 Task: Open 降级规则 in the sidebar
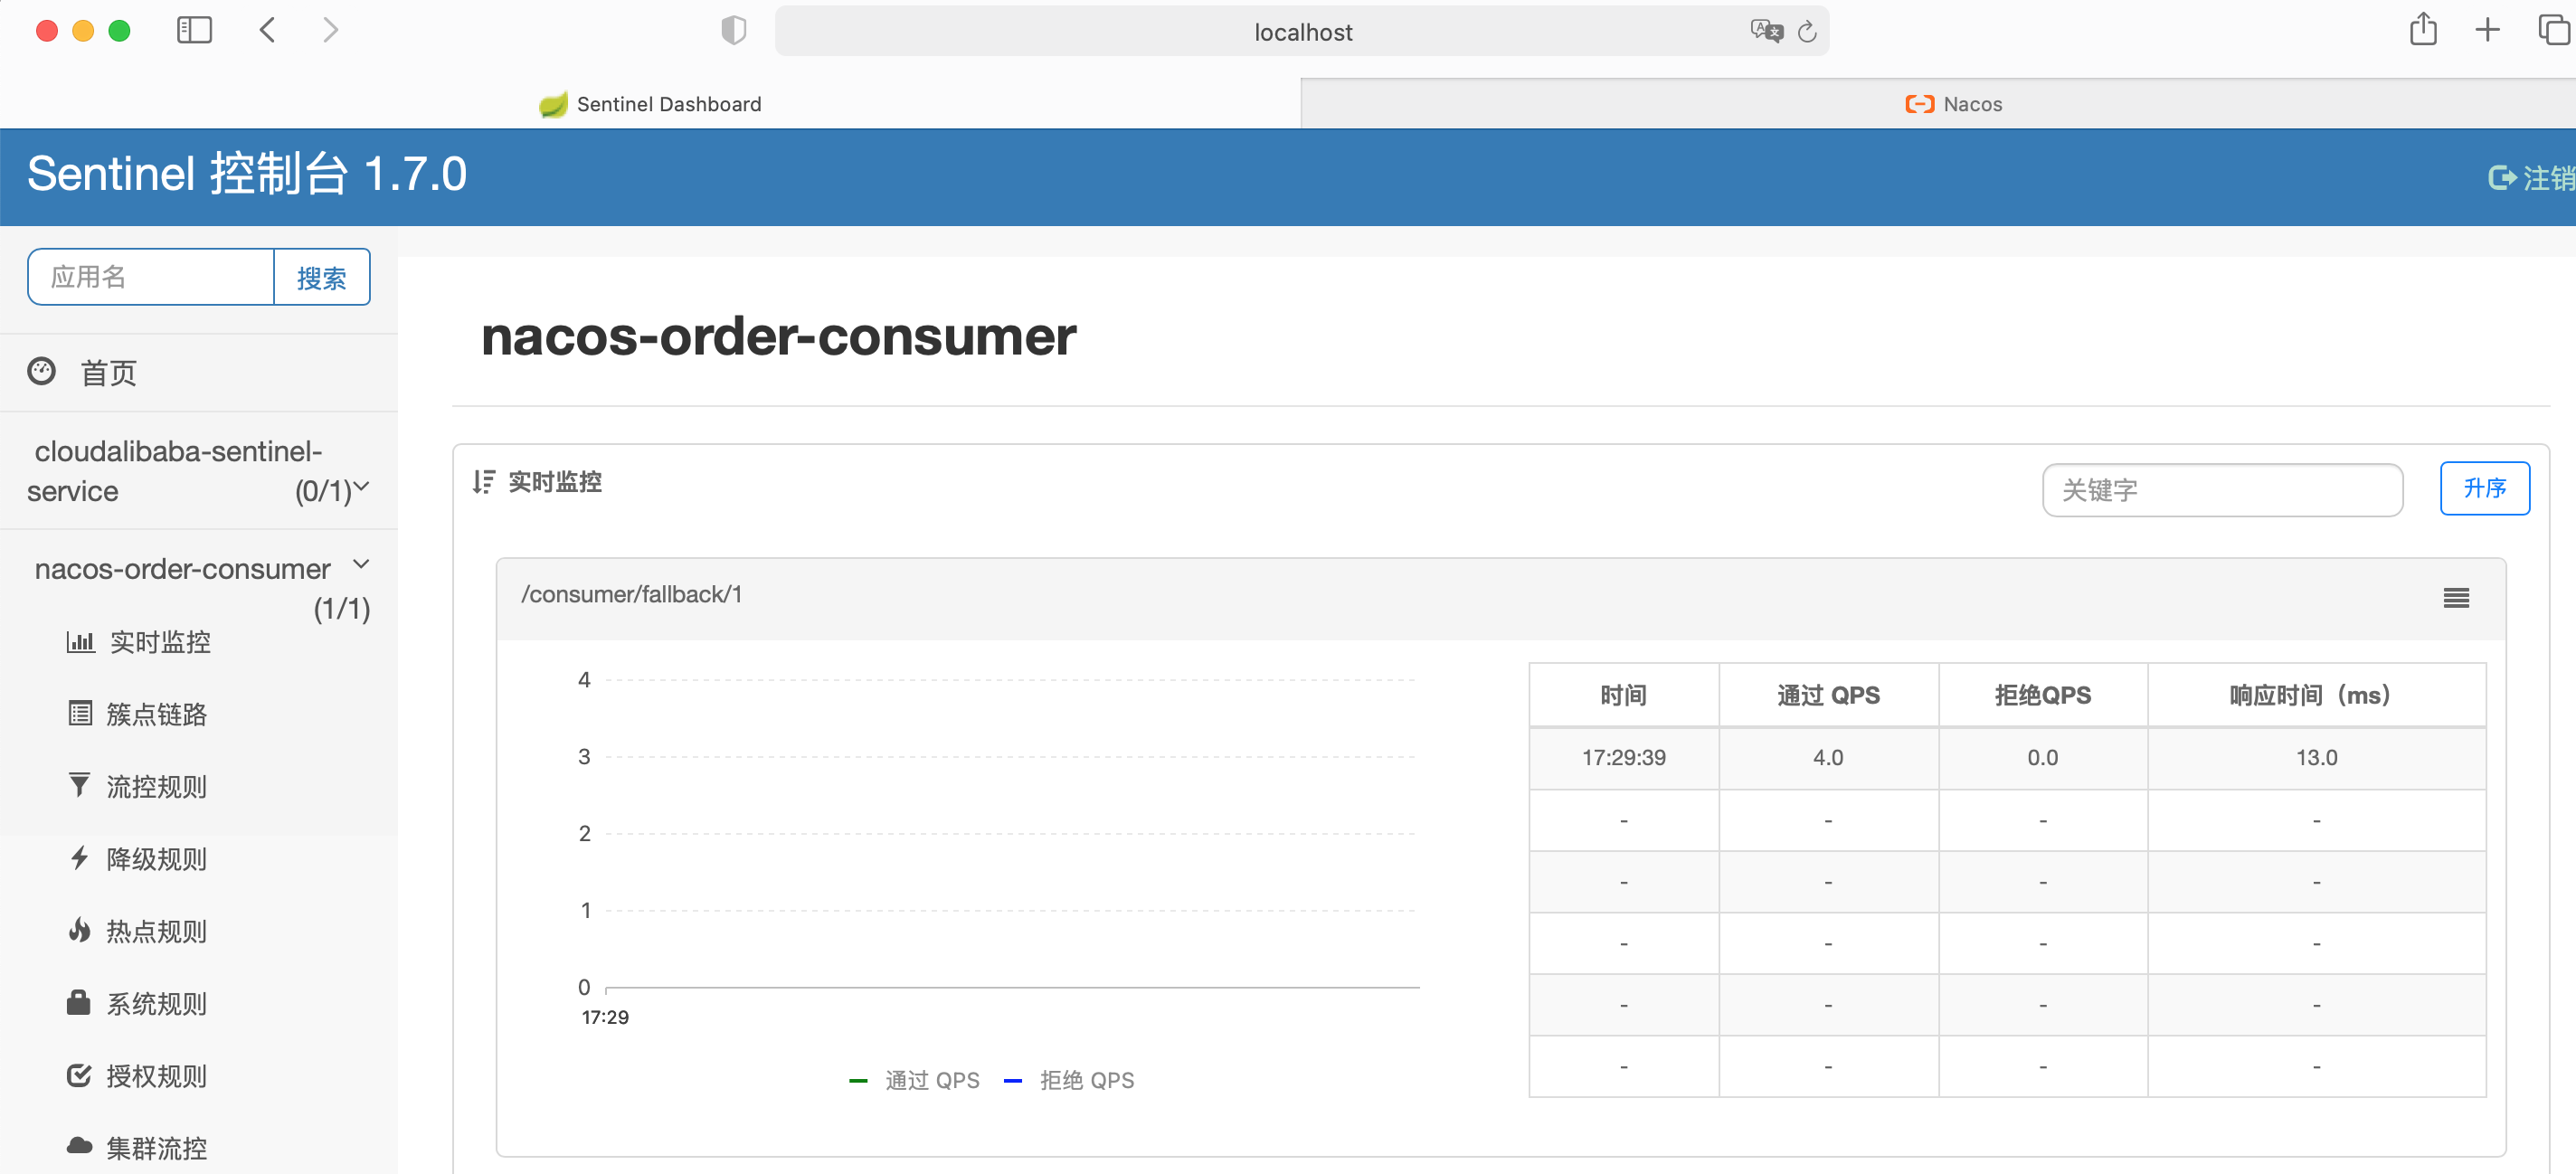(157, 859)
